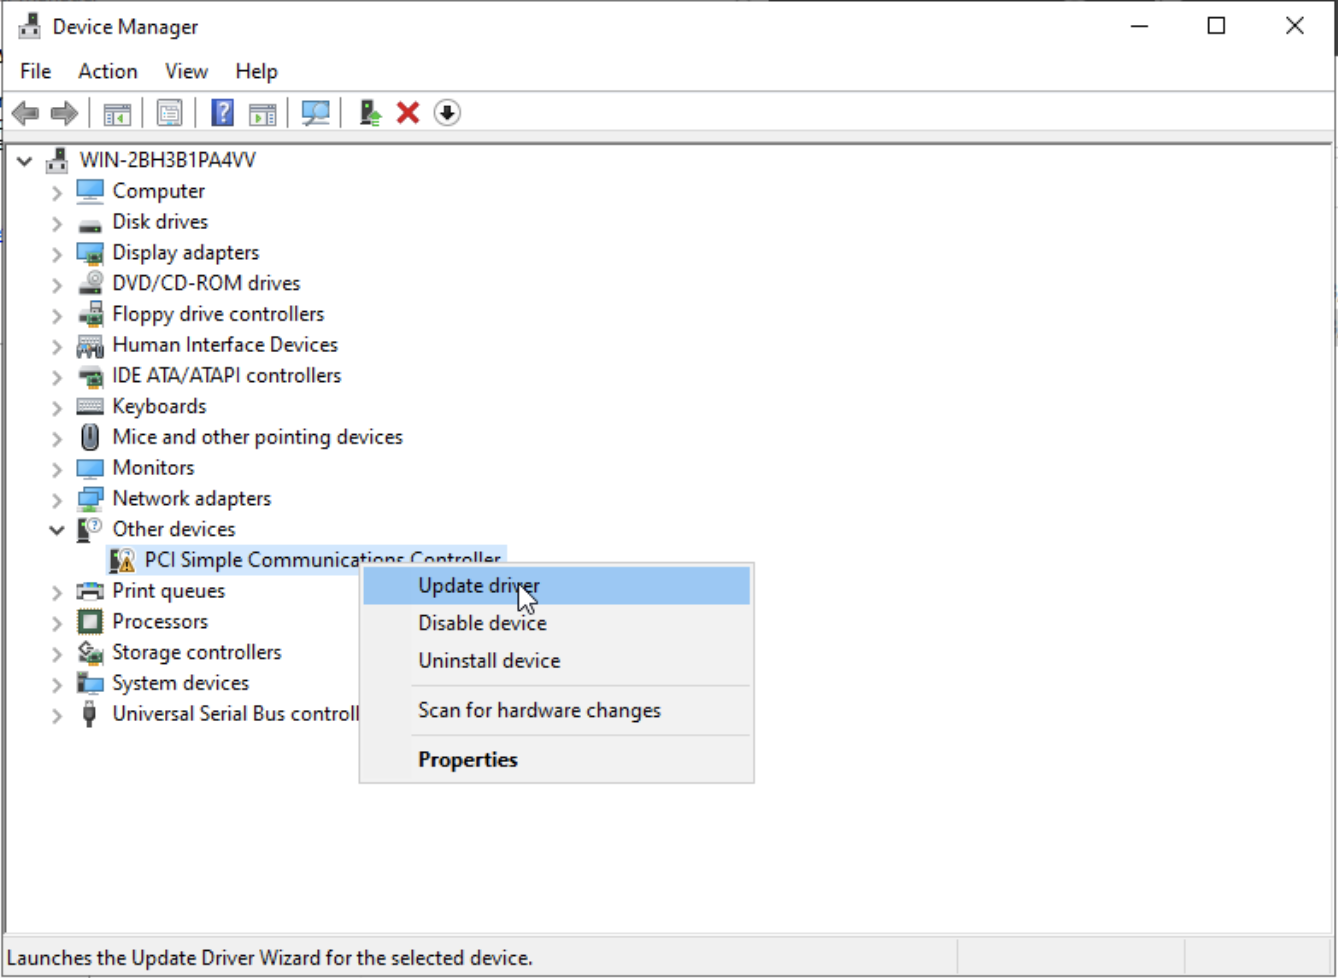The height and width of the screenshot is (978, 1338).
Task: Open the Properties toolbar icon
Action: coord(169,113)
